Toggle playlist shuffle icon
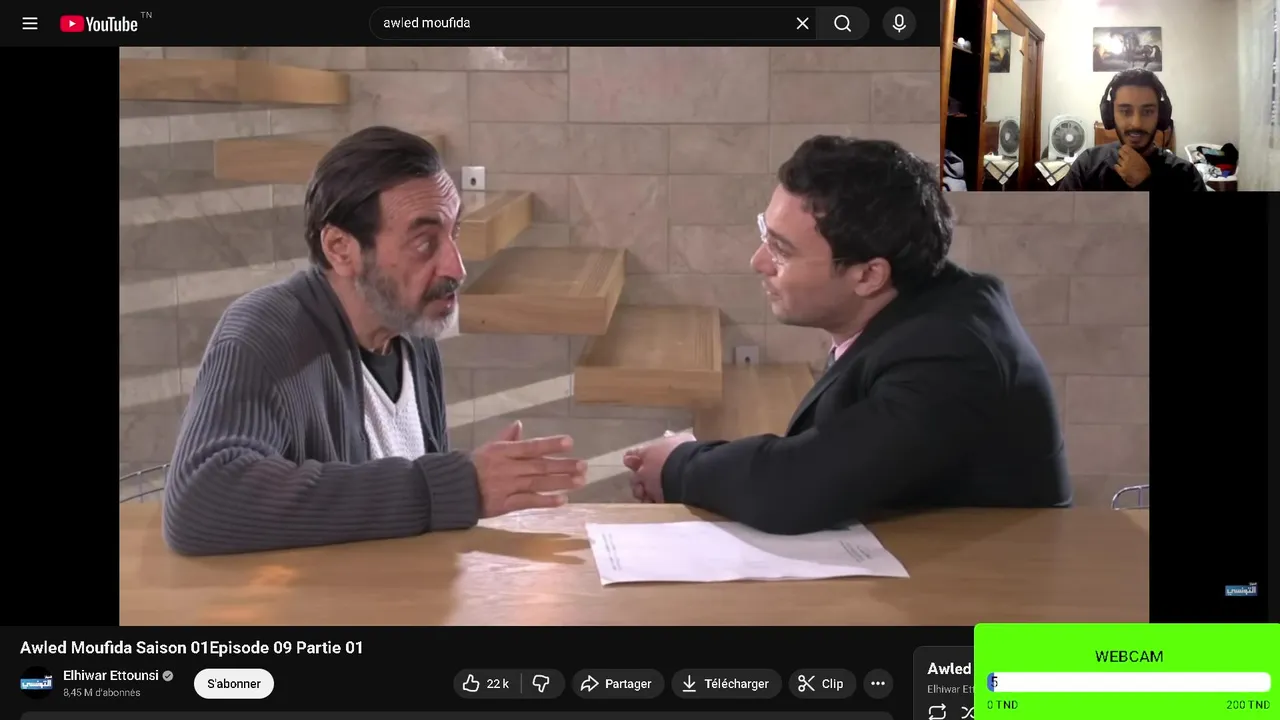This screenshot has width=1280, height=720. [x=967, y=712]
